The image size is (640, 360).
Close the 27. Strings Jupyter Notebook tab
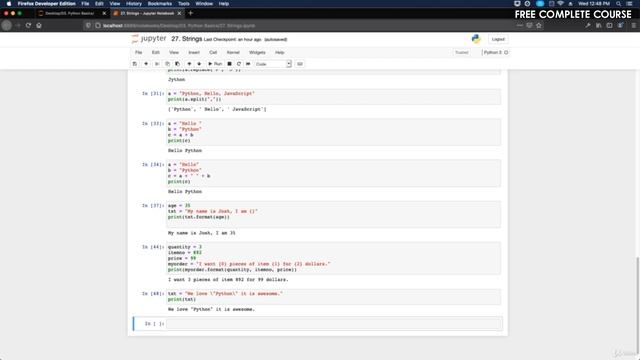pos(179,13)
